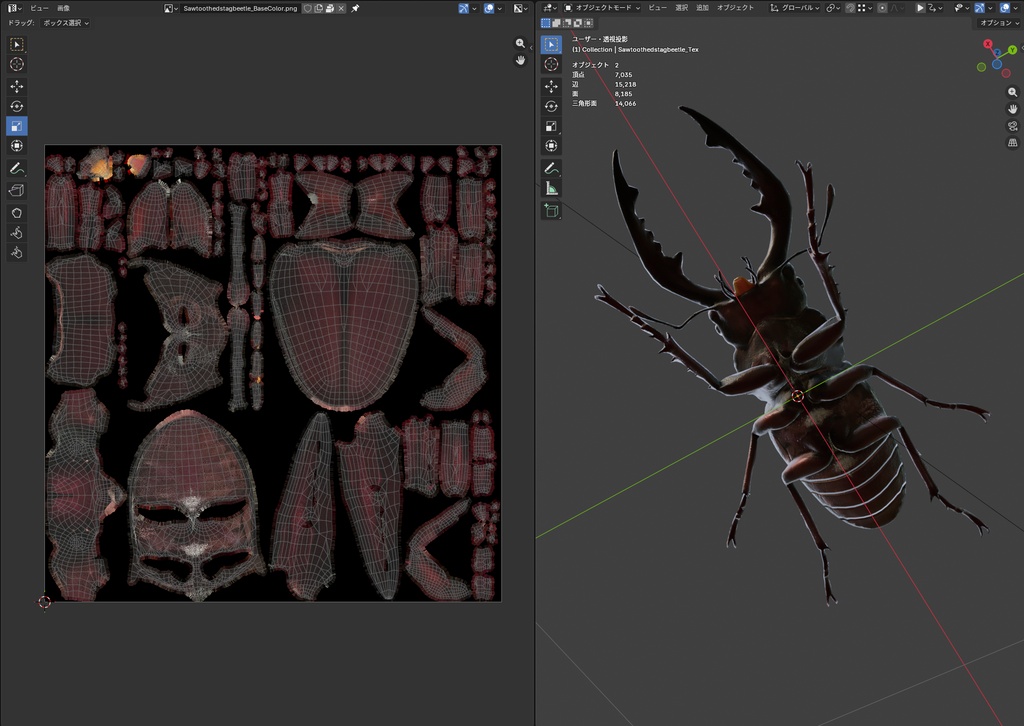
Task: Toggle proportional editing in 3D viewport
Action: tap(882, 8)
